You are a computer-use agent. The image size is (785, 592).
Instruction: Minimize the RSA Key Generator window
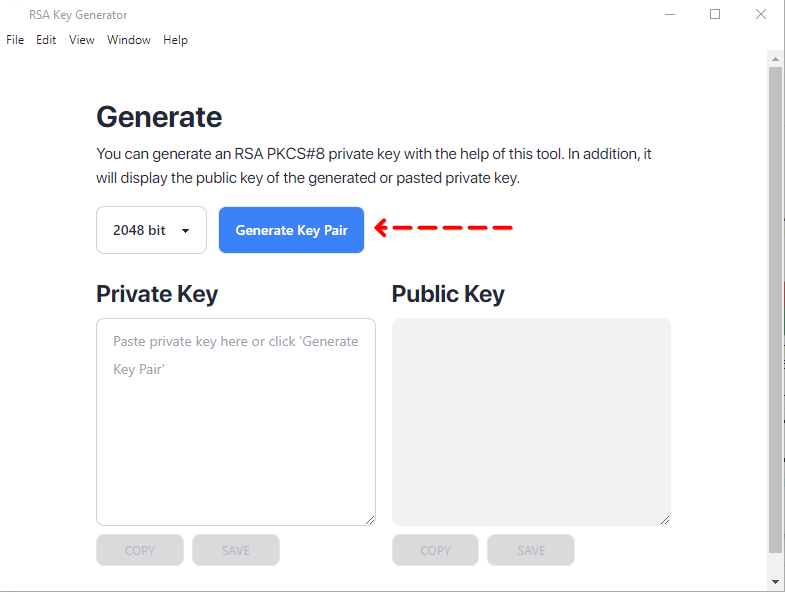click(669, 15)
